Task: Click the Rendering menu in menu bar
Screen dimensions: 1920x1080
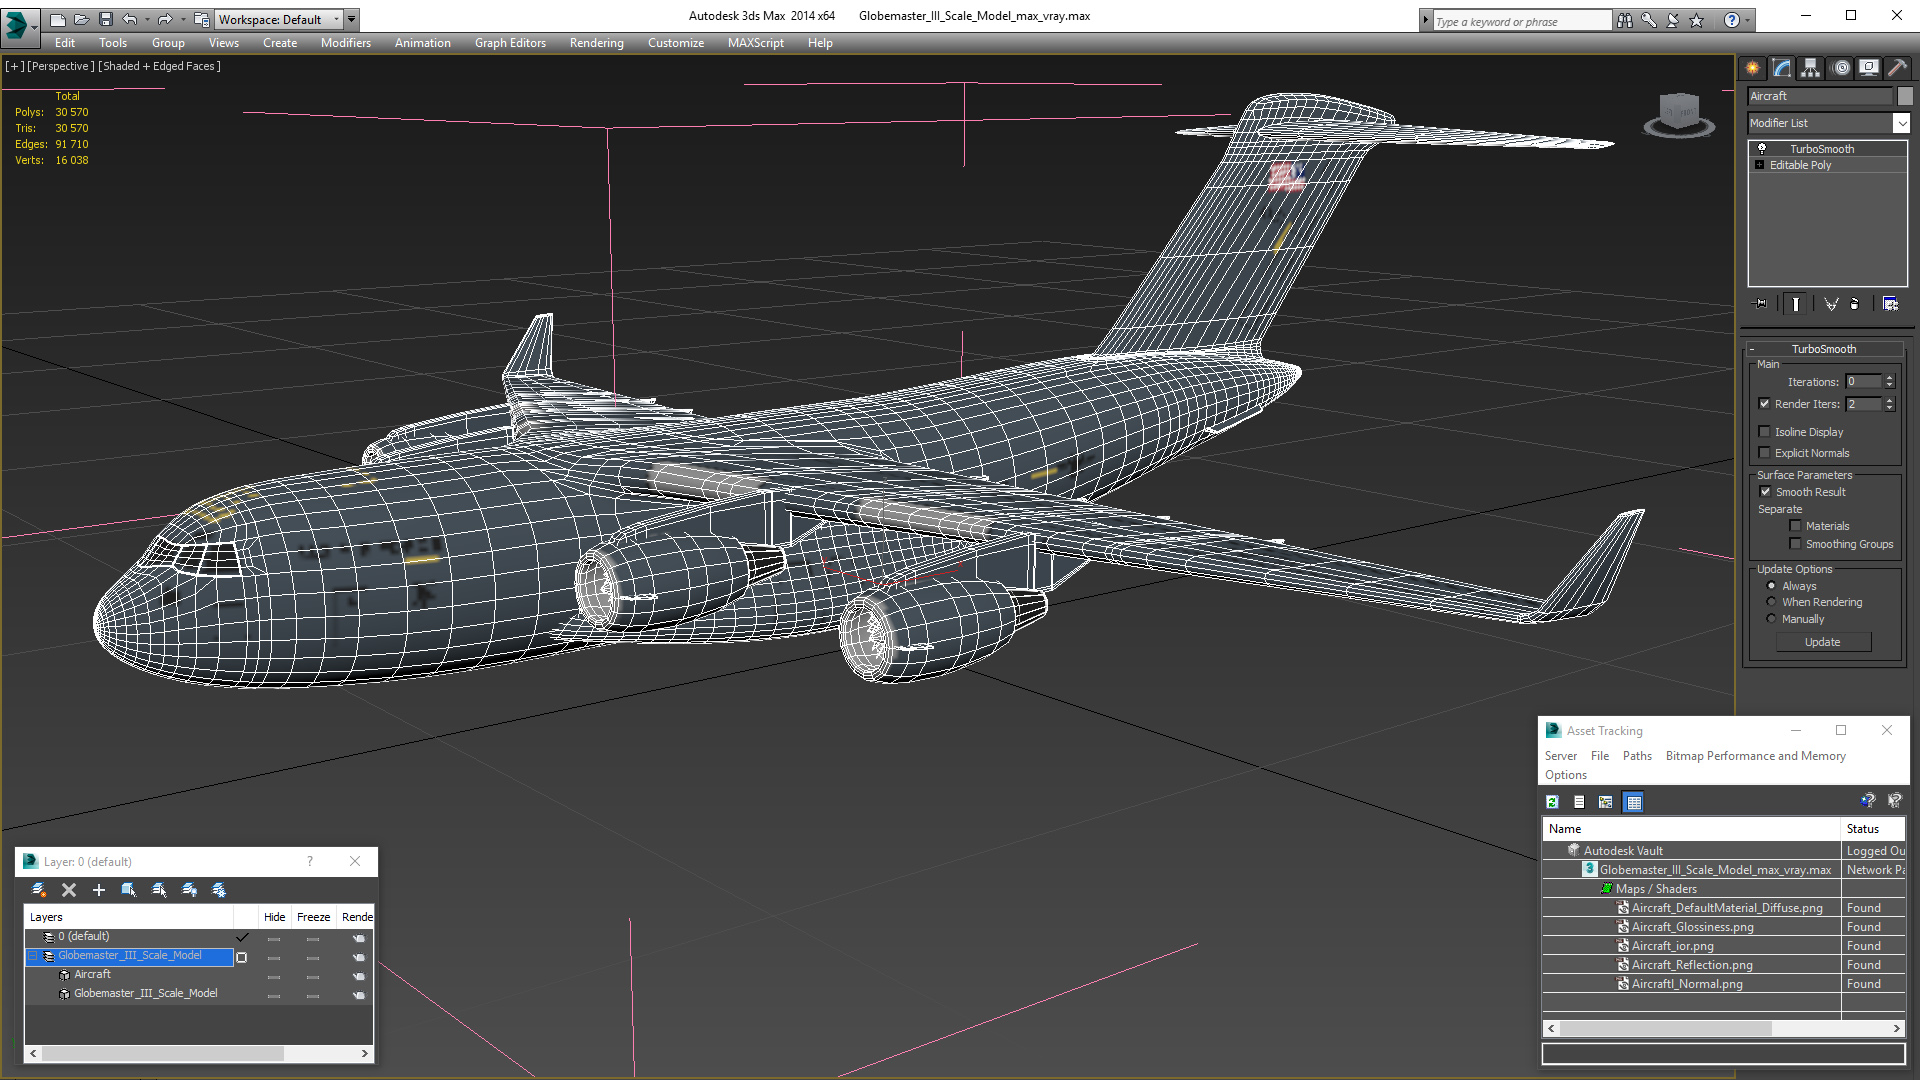Action: (596, 44)
